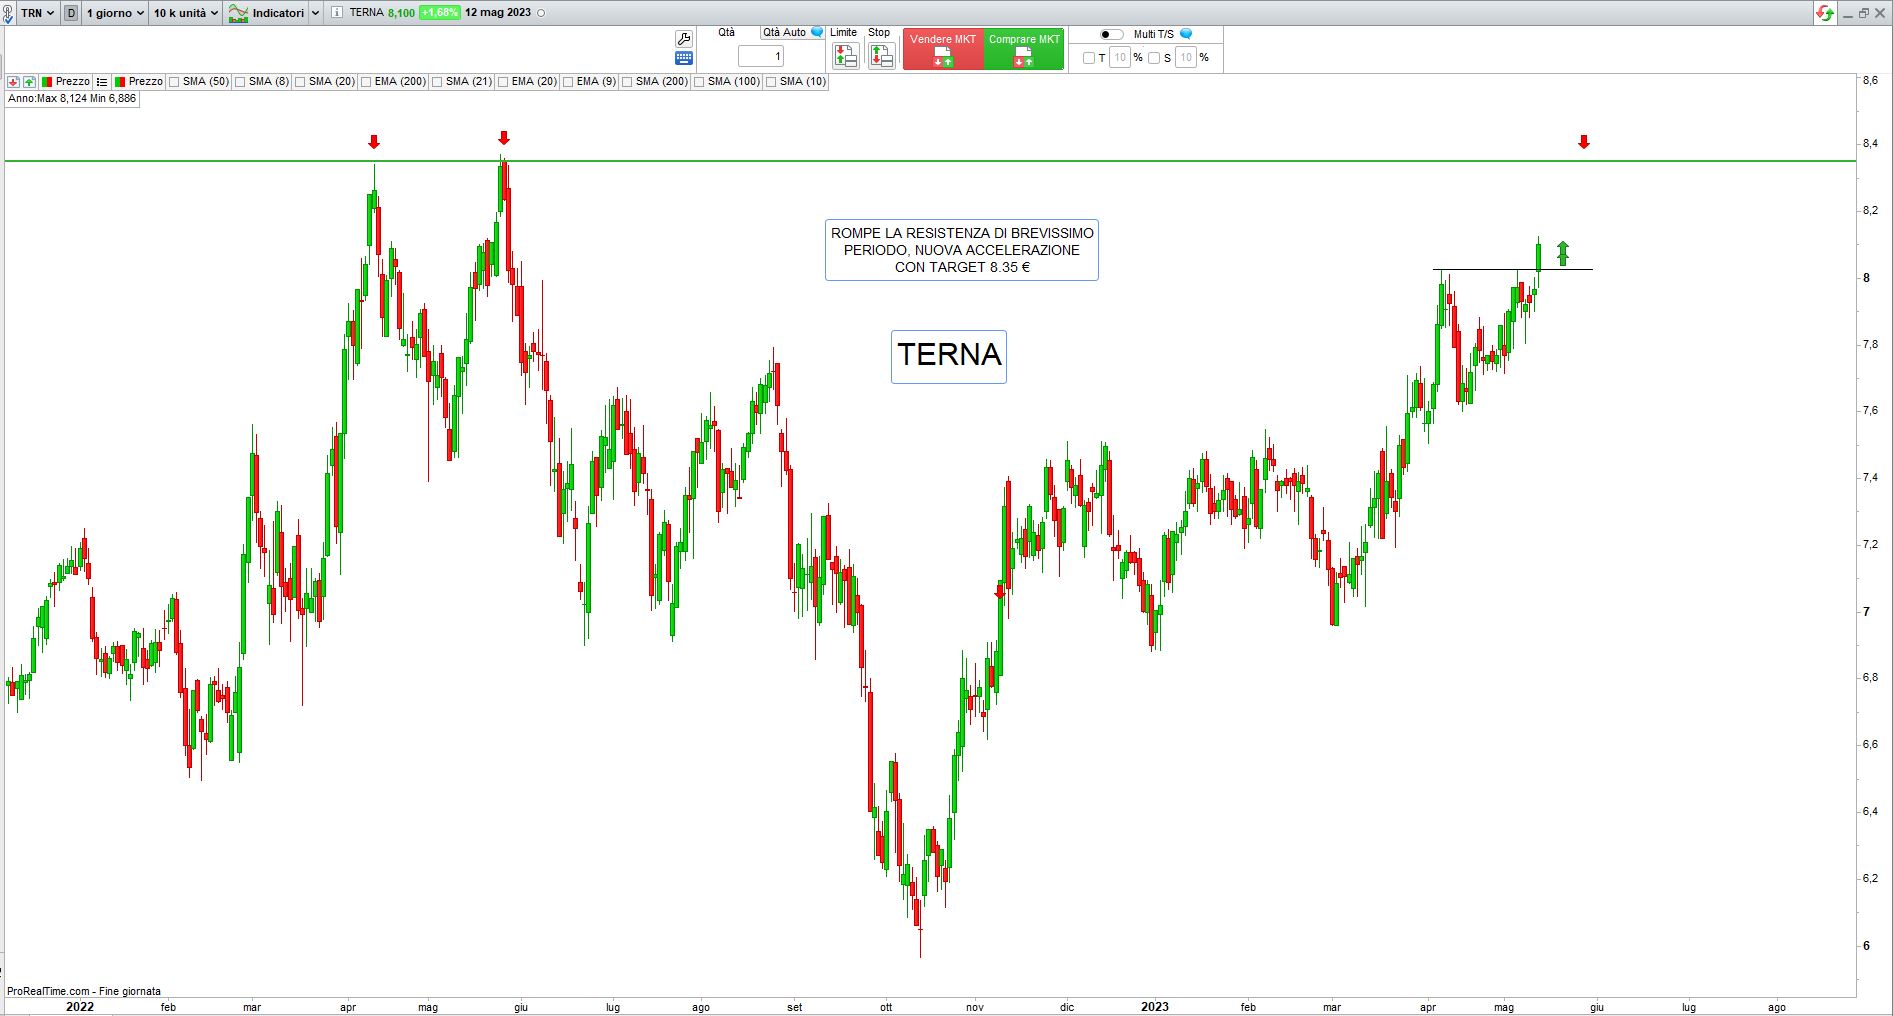
Task: Restore the chart window size
Action: point(1863,13)
